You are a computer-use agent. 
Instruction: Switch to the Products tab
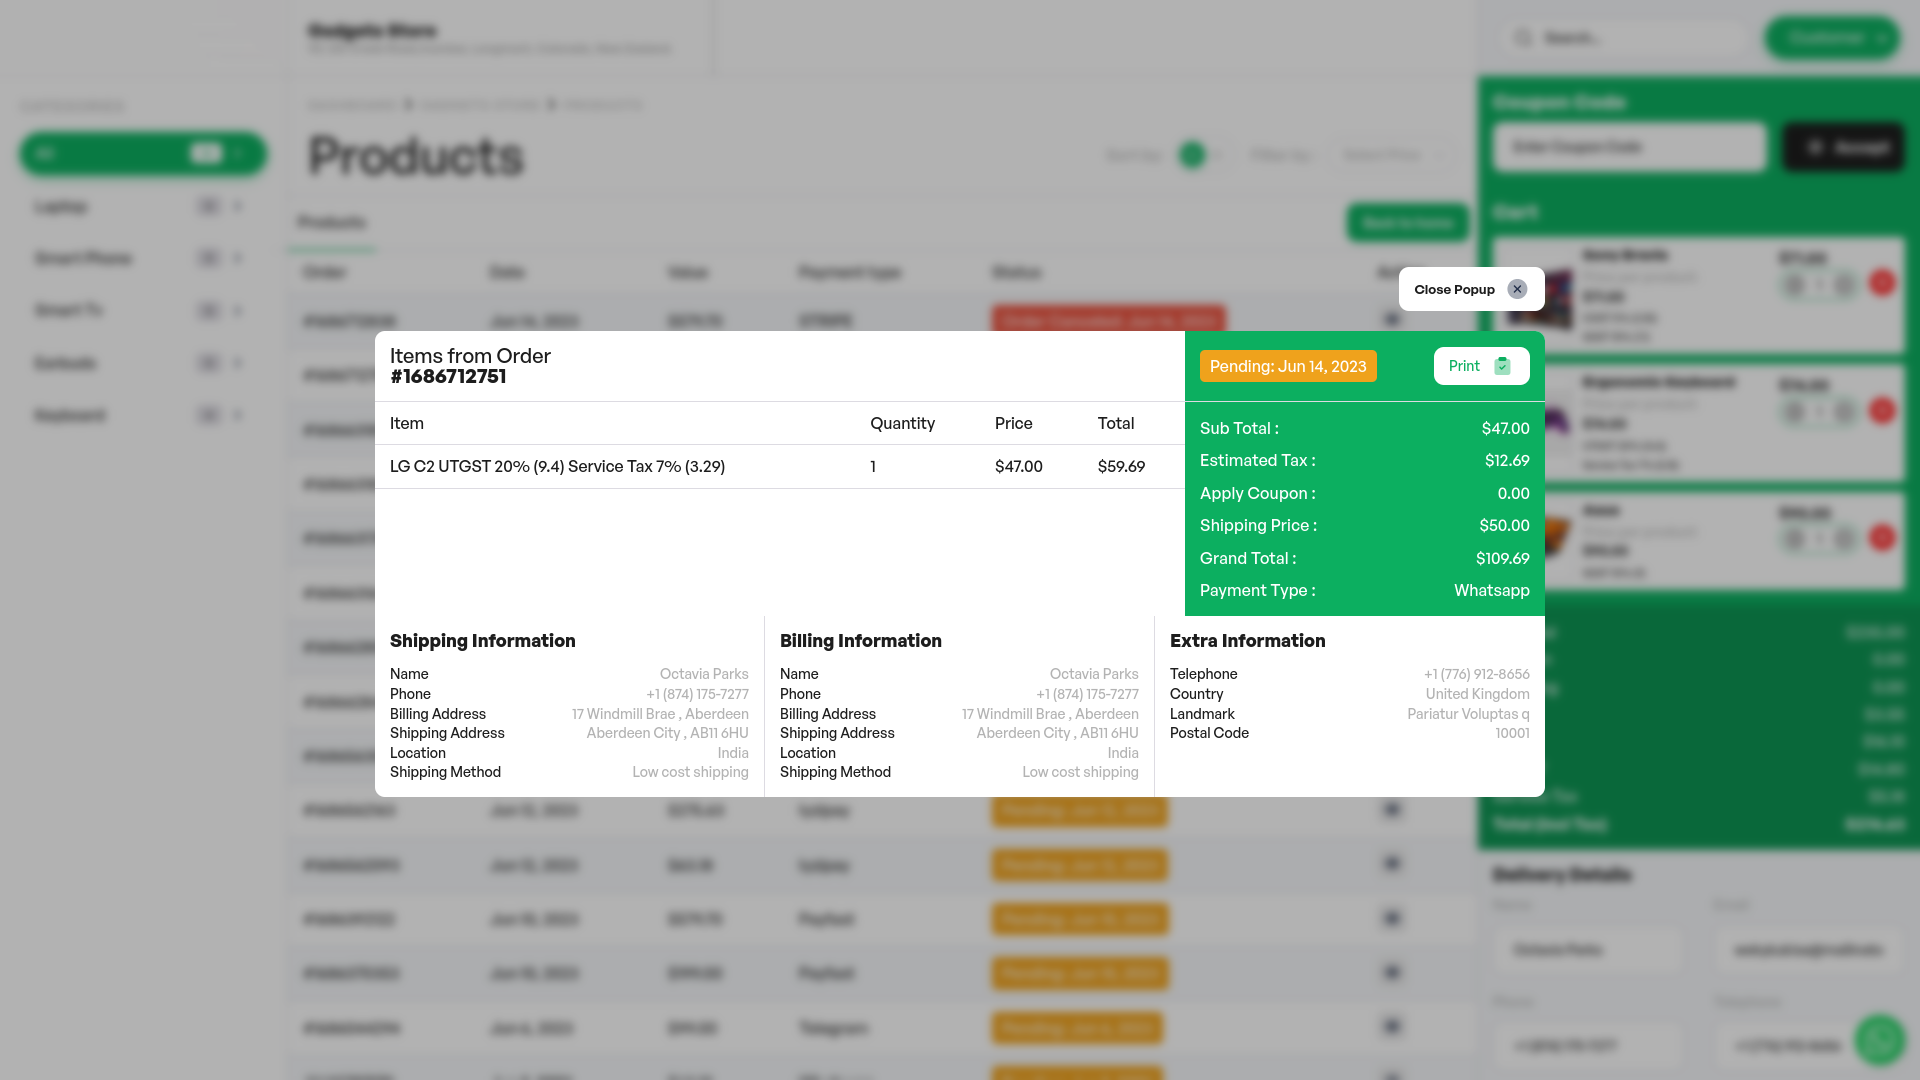[332, 222]
